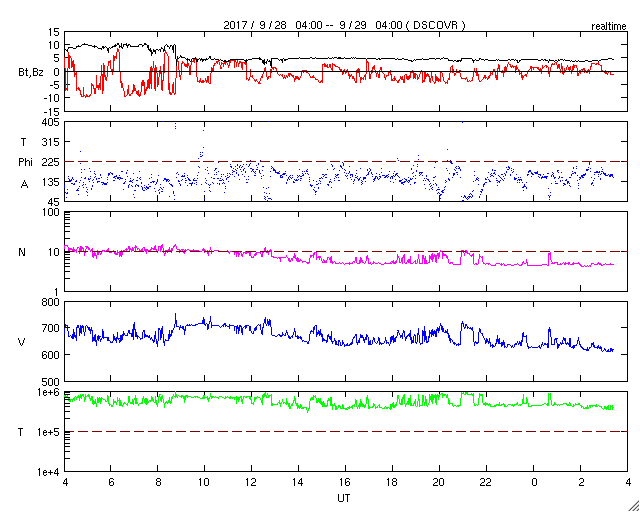Click the '1e+5' temperature tick label

click(x=49, y=432)
